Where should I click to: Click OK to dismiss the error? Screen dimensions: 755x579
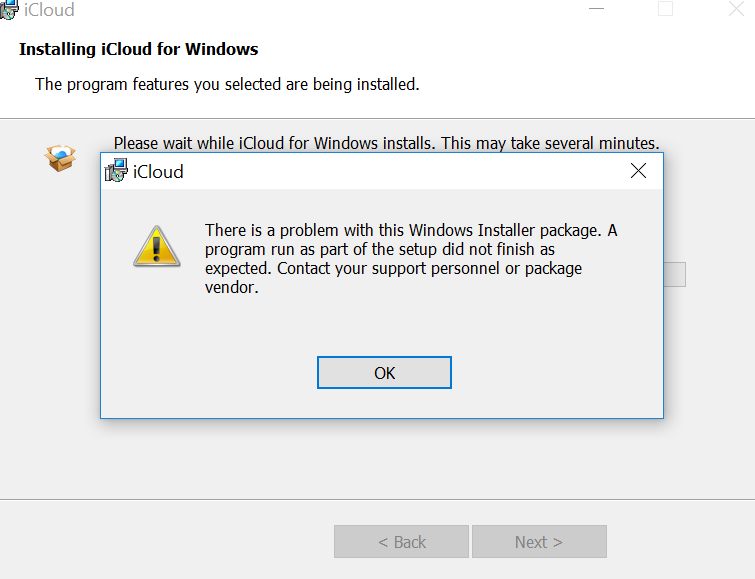tap(384, 373)
